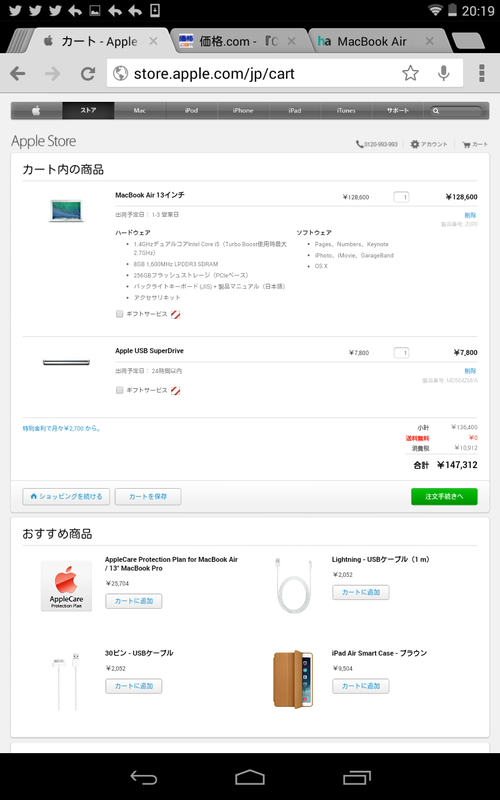Tap the voice search microphone icon

pyautogui.click(x=444, y=73)
